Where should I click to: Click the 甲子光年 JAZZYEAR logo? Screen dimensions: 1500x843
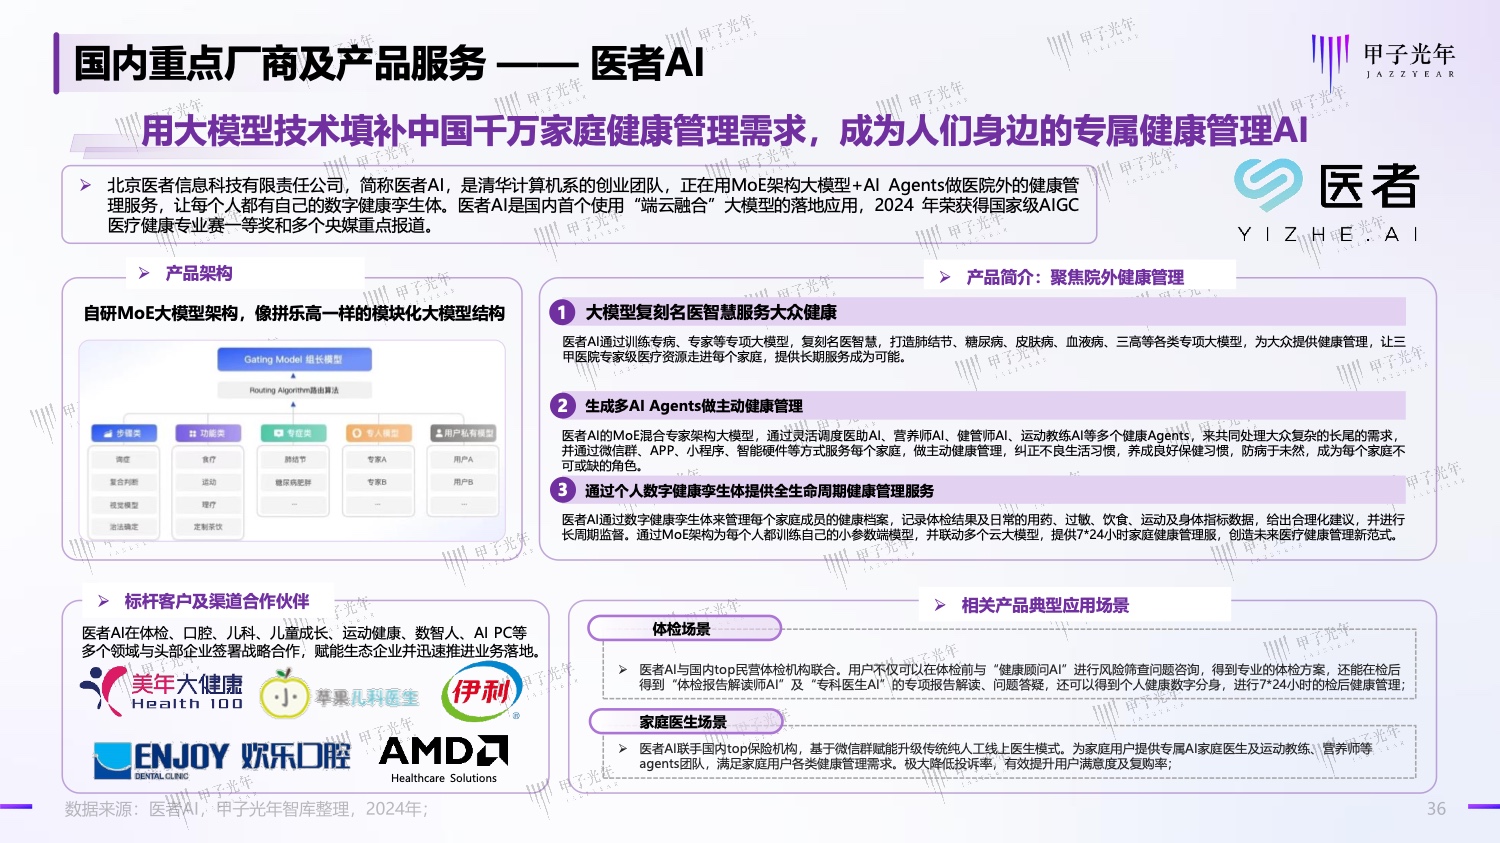coord(1383,59)
